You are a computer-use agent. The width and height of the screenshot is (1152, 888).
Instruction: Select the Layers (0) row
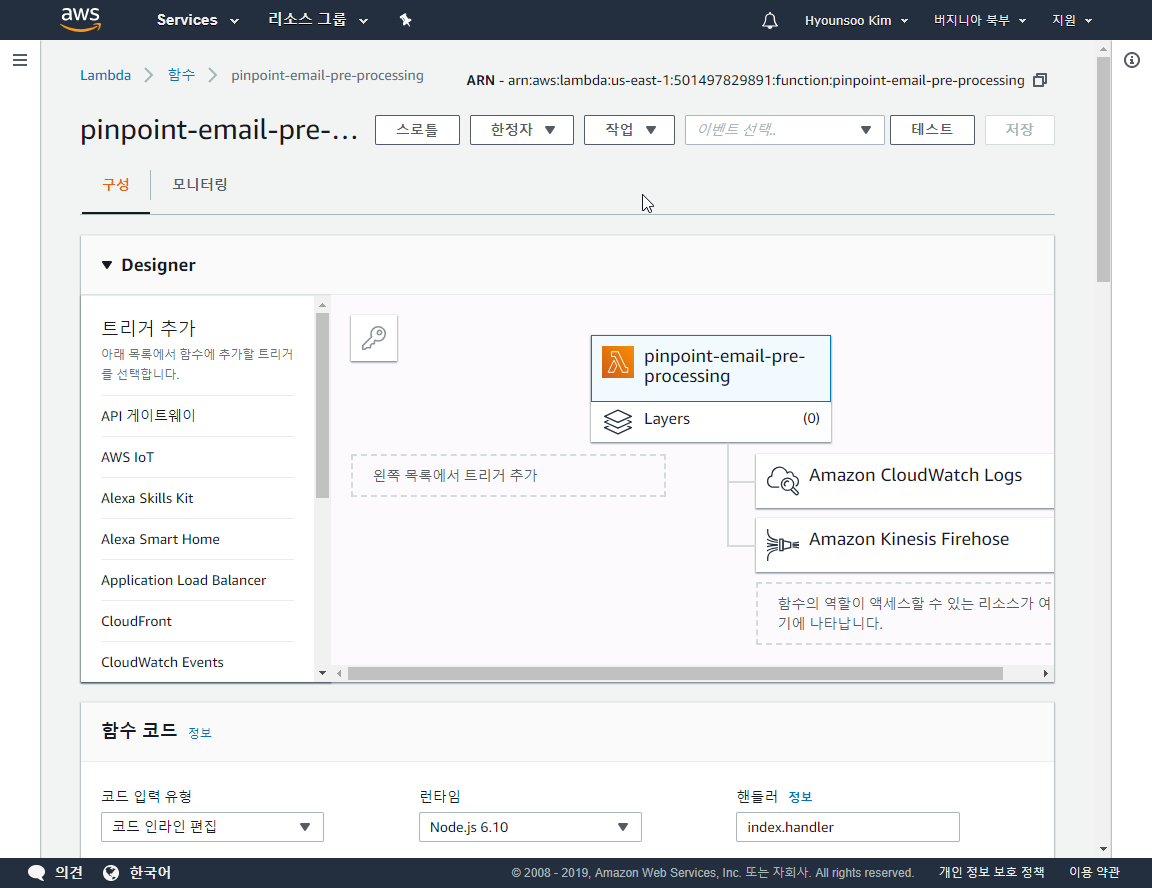(x=710, y=422)
